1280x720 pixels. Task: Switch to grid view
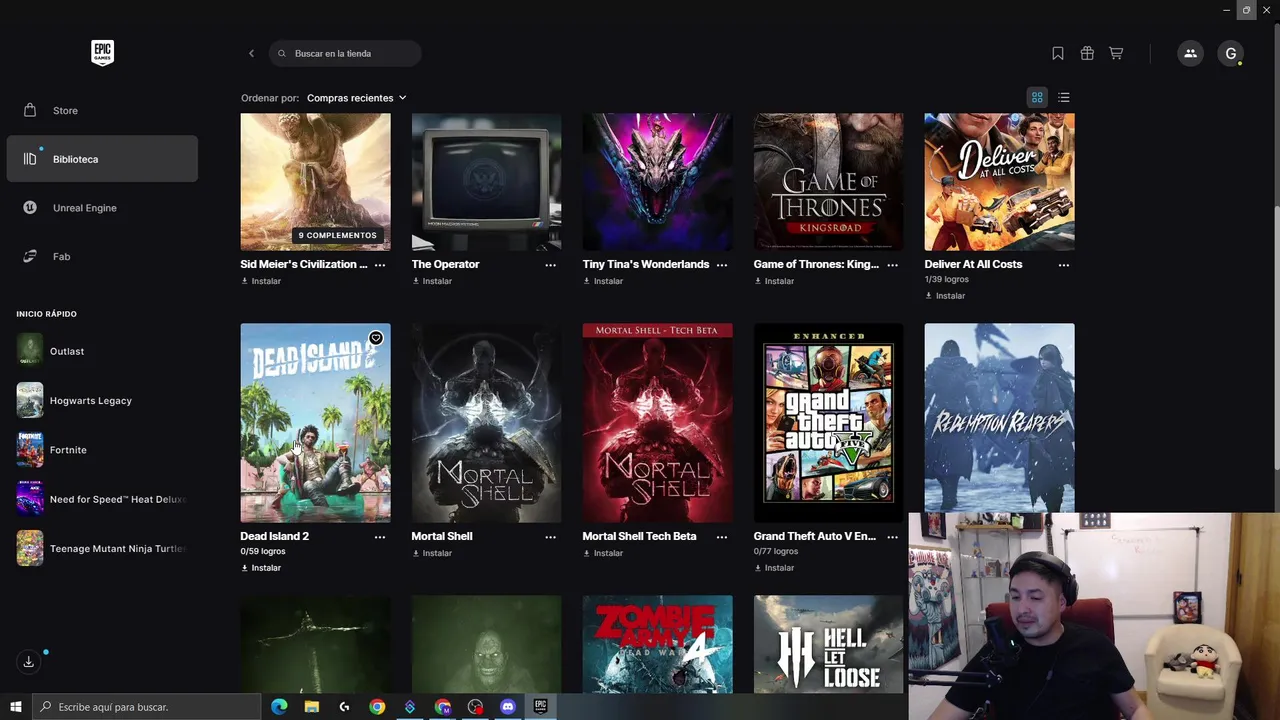(1037, 97)
